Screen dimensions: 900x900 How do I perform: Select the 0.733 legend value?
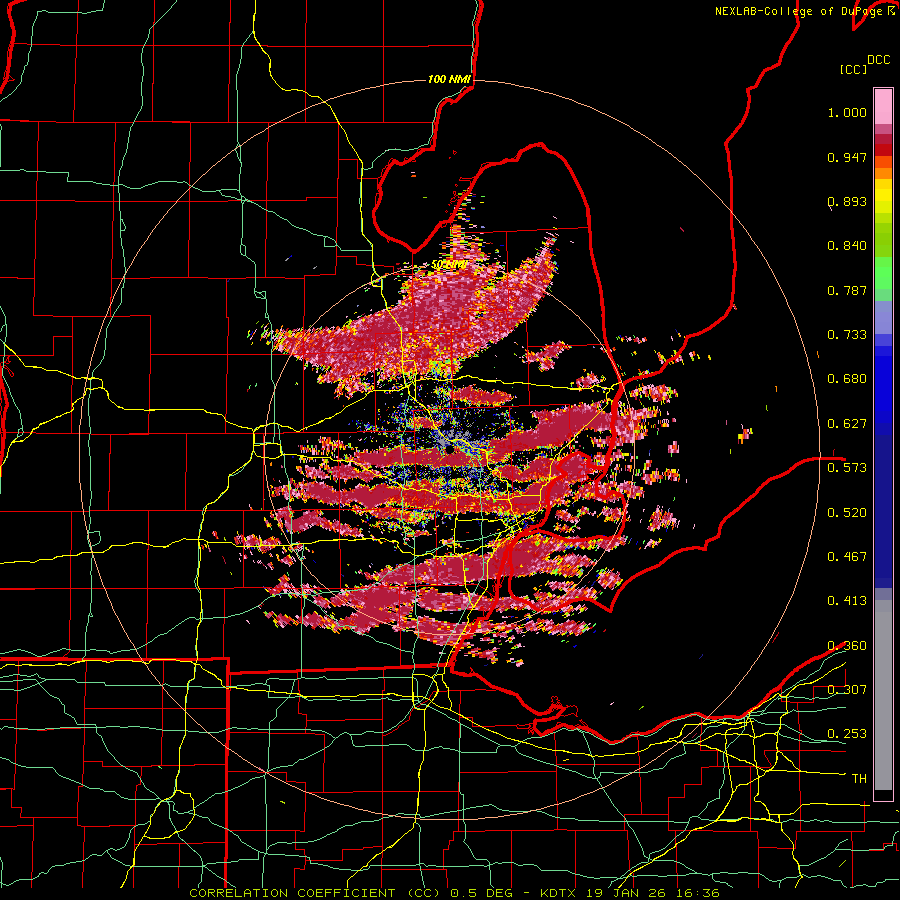point(847,335)
